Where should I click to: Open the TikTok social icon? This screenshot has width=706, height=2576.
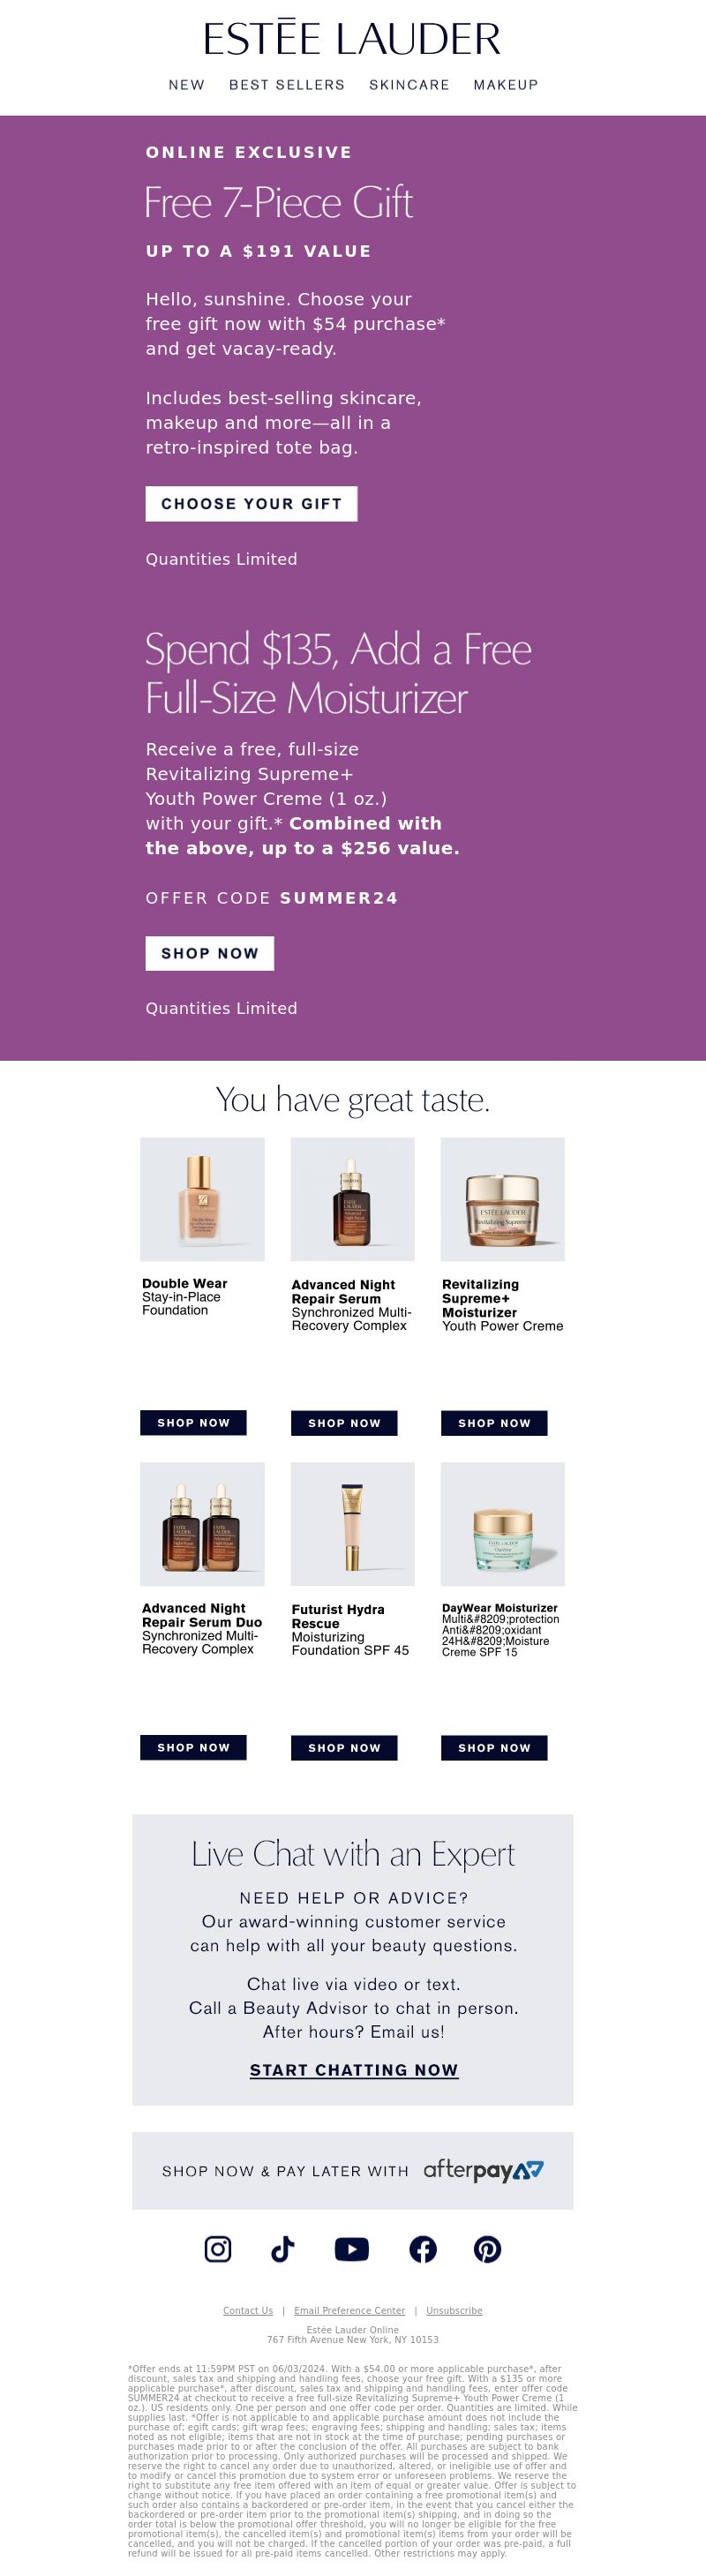[283, 2249]
